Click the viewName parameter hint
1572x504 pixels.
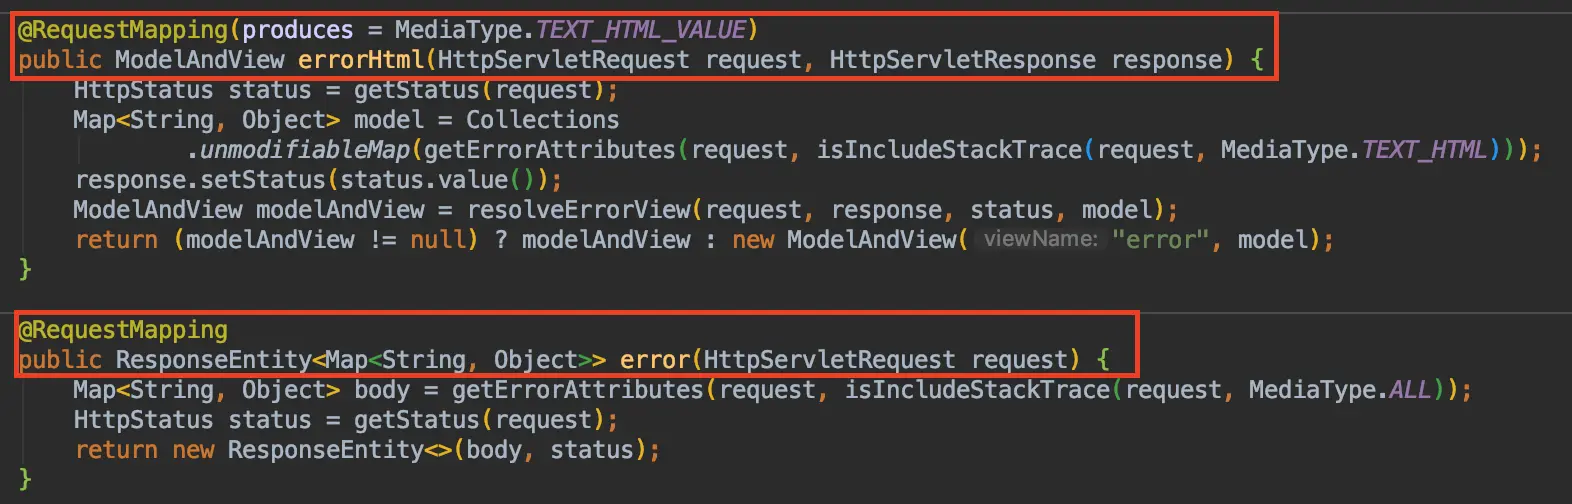pos(1041,239)
